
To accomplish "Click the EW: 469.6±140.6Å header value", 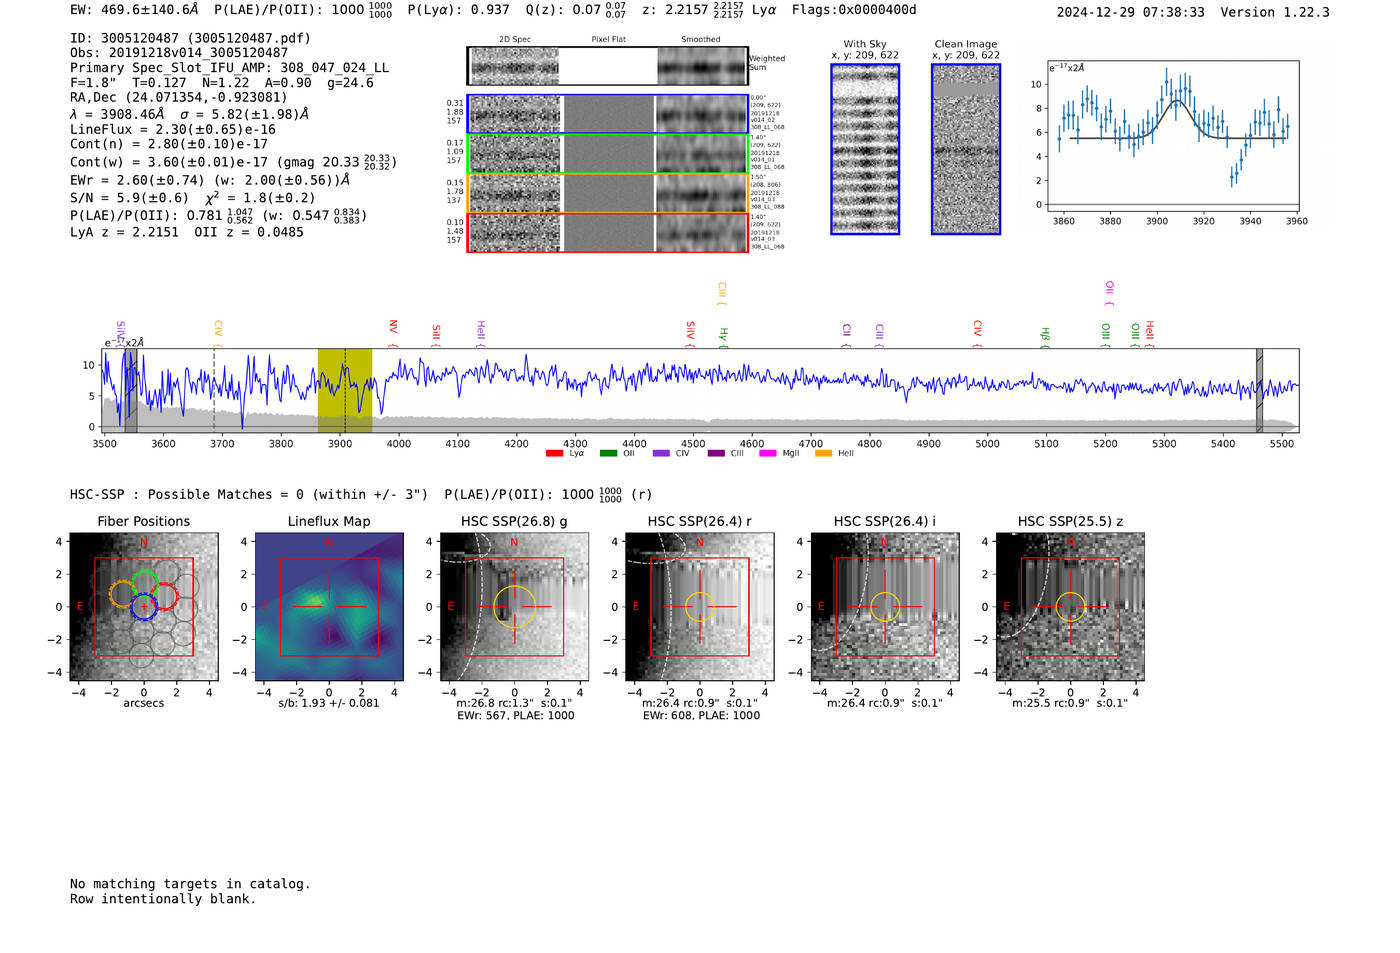I will pos(134,10).
